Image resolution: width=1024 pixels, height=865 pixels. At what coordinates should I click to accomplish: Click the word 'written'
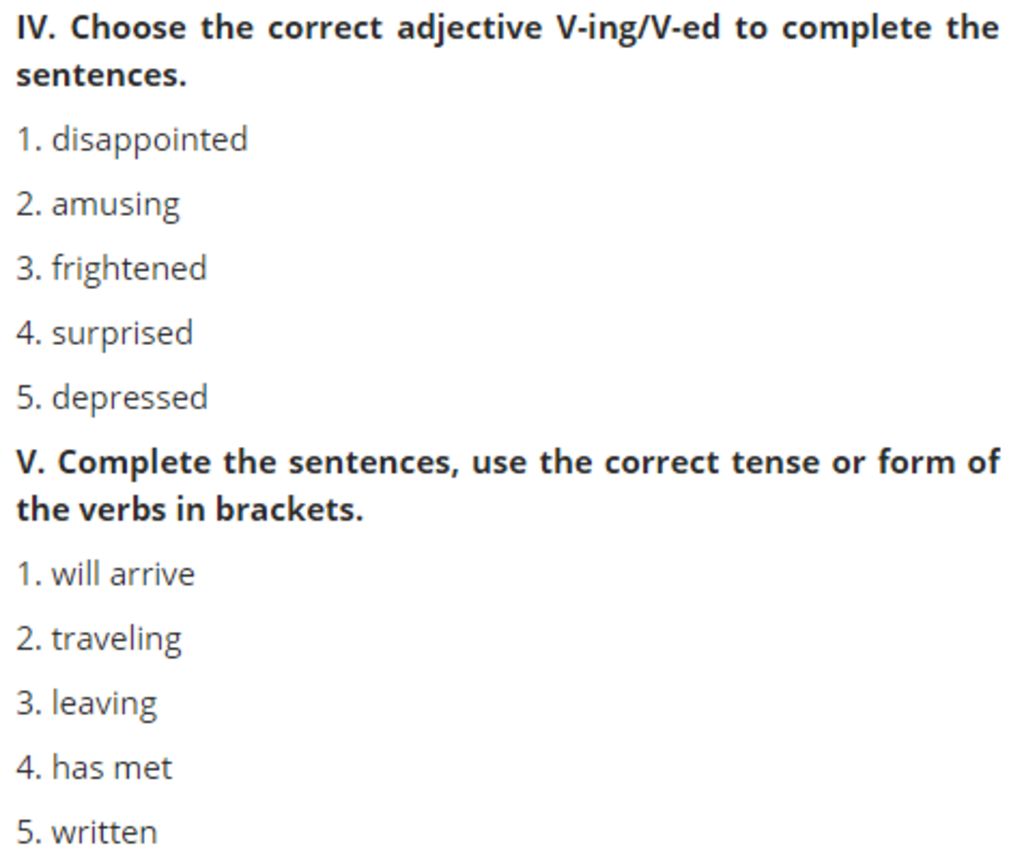click(x=104, y=832)
